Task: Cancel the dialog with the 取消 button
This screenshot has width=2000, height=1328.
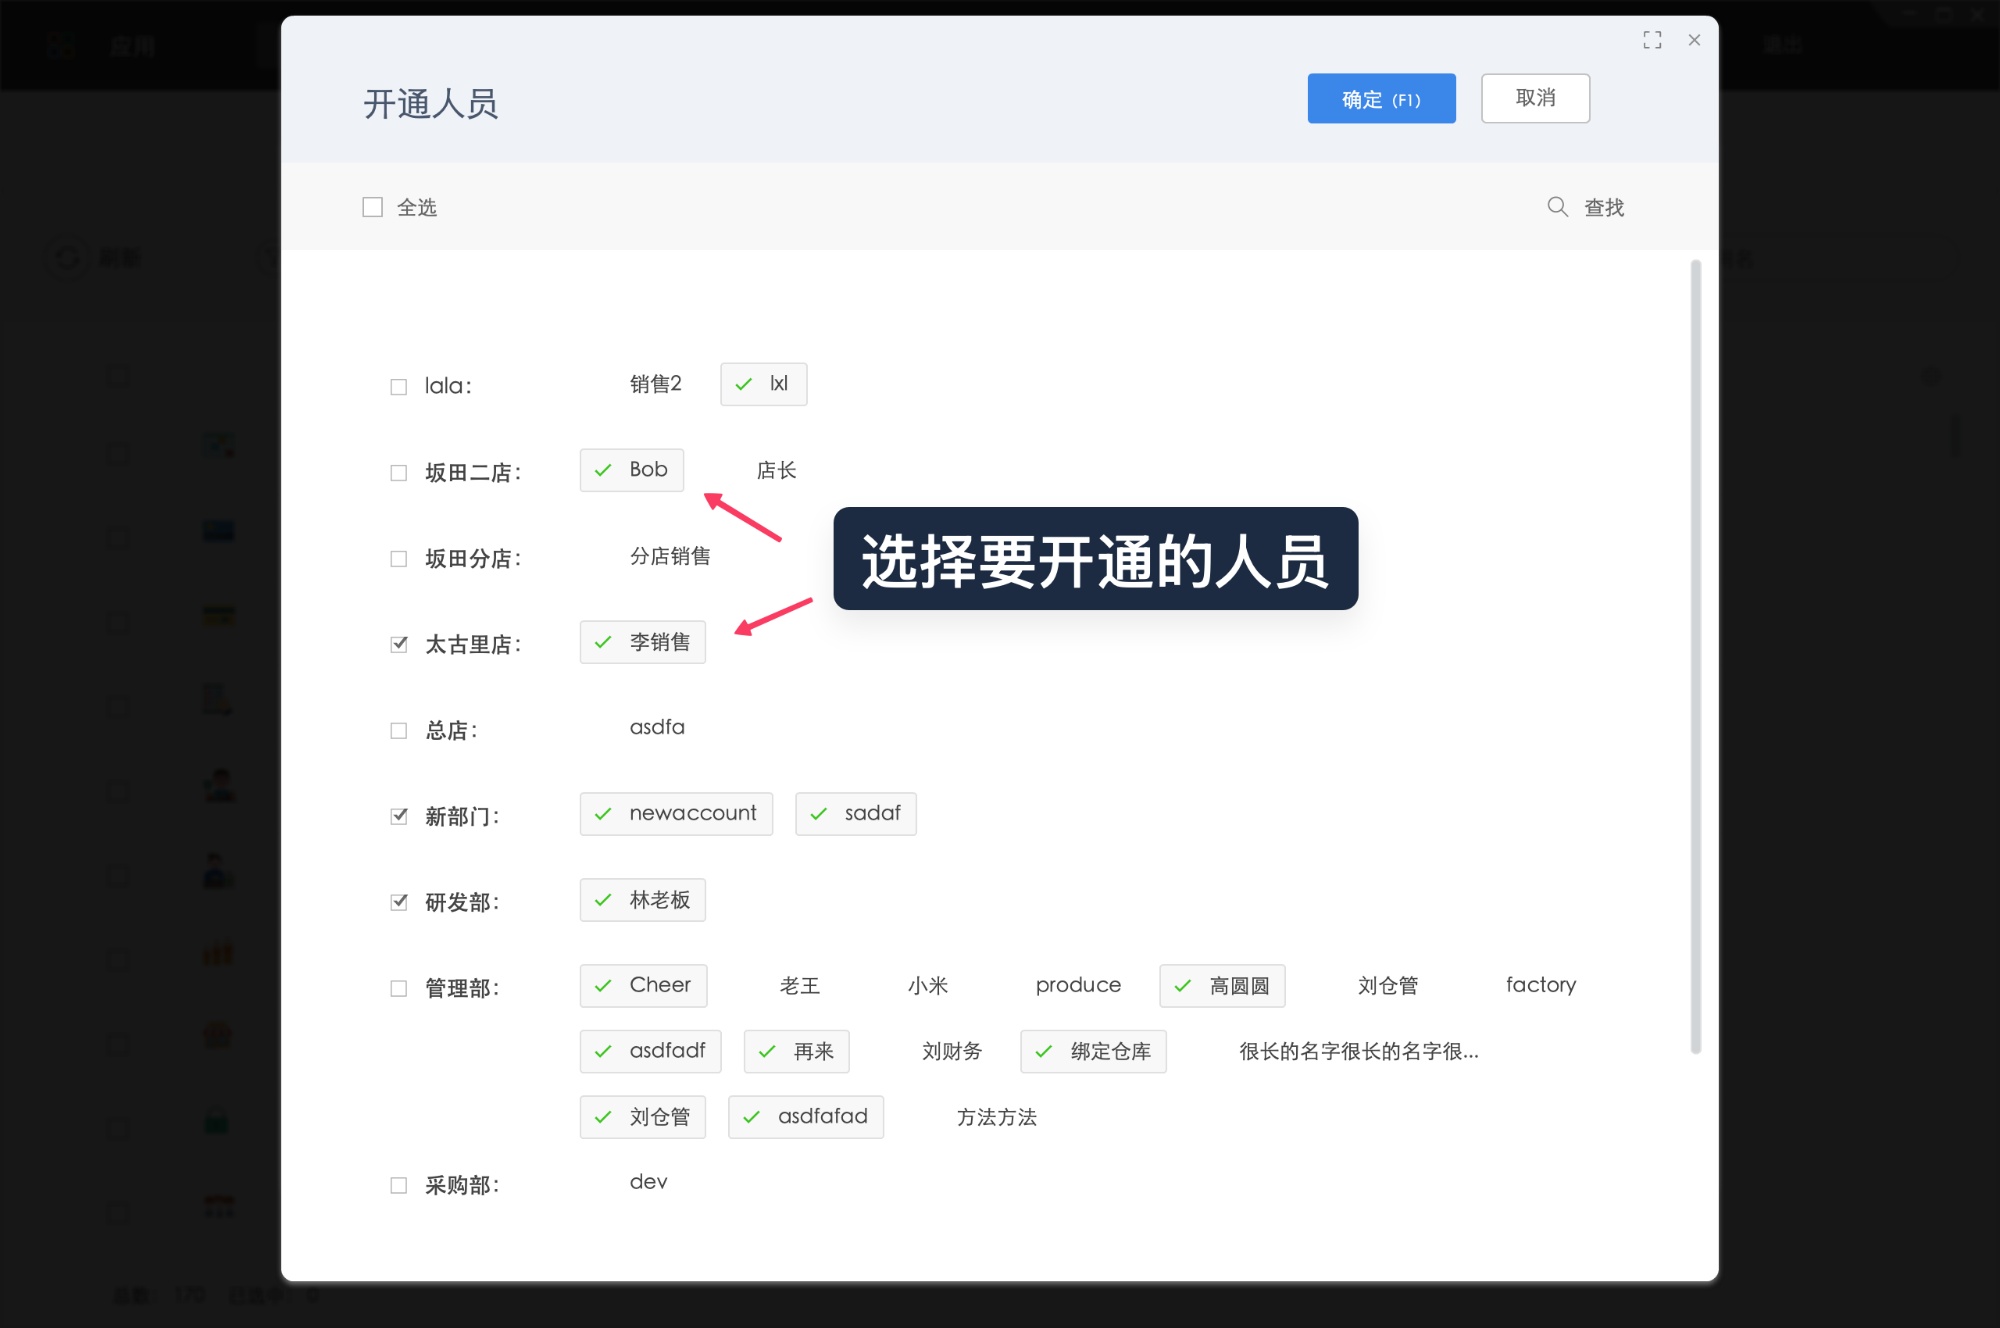Action: click(1536, 97)
